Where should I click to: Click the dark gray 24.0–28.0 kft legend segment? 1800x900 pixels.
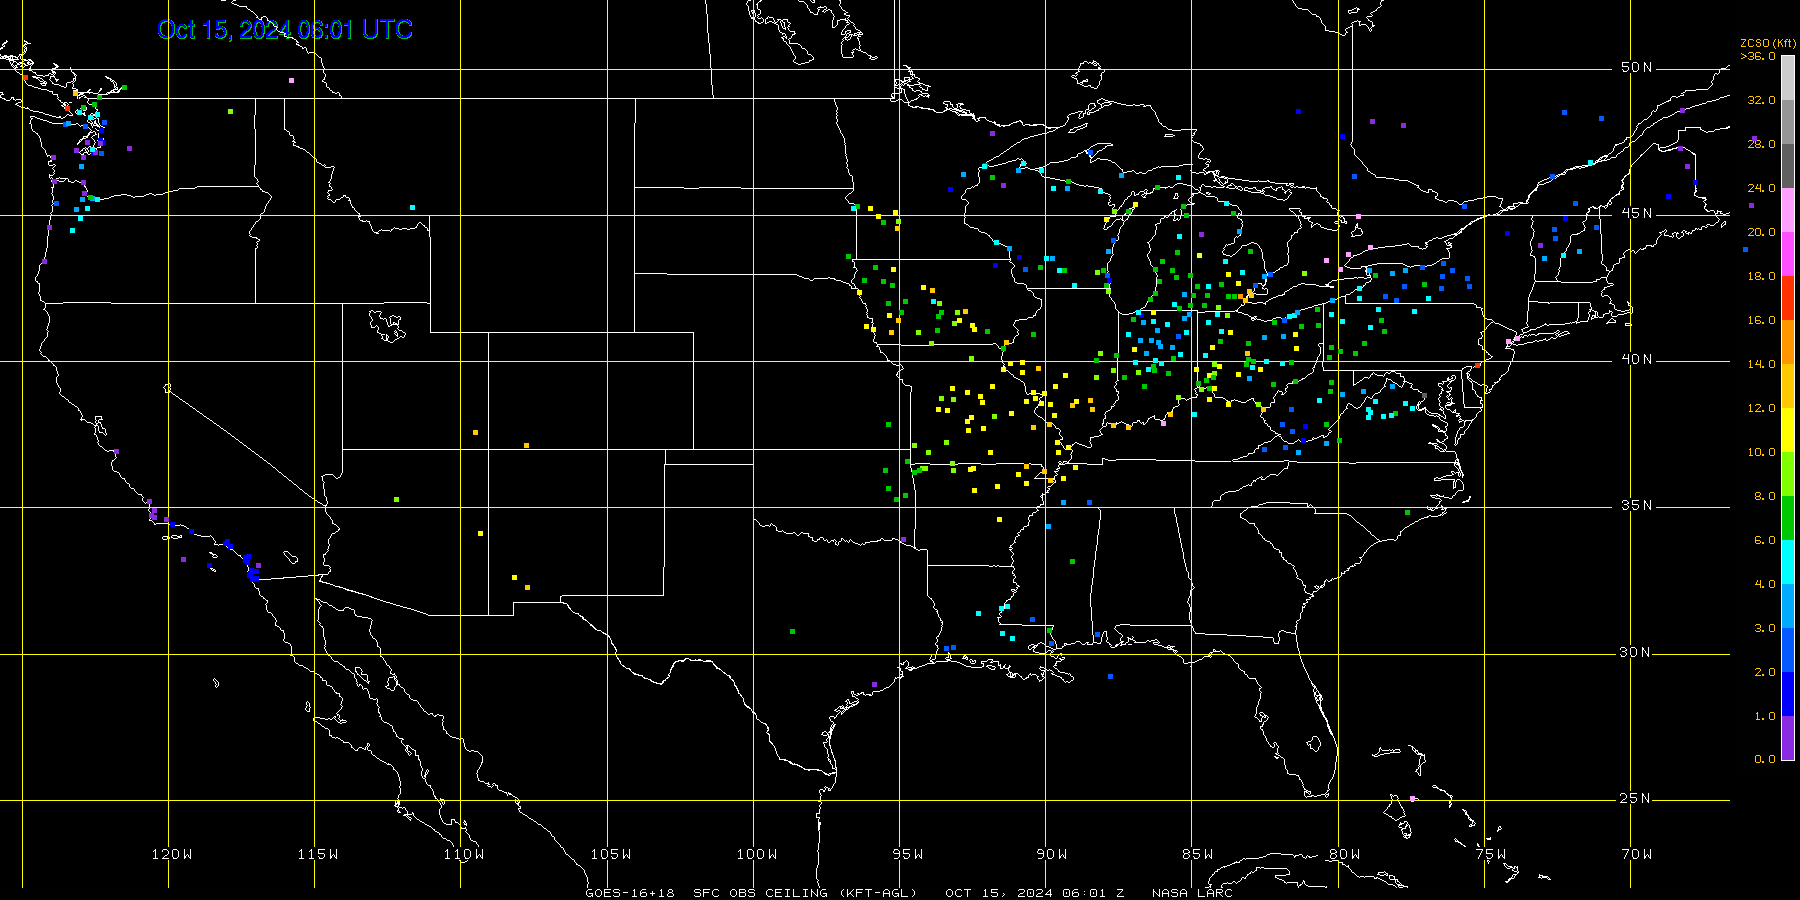(1788, 166)
